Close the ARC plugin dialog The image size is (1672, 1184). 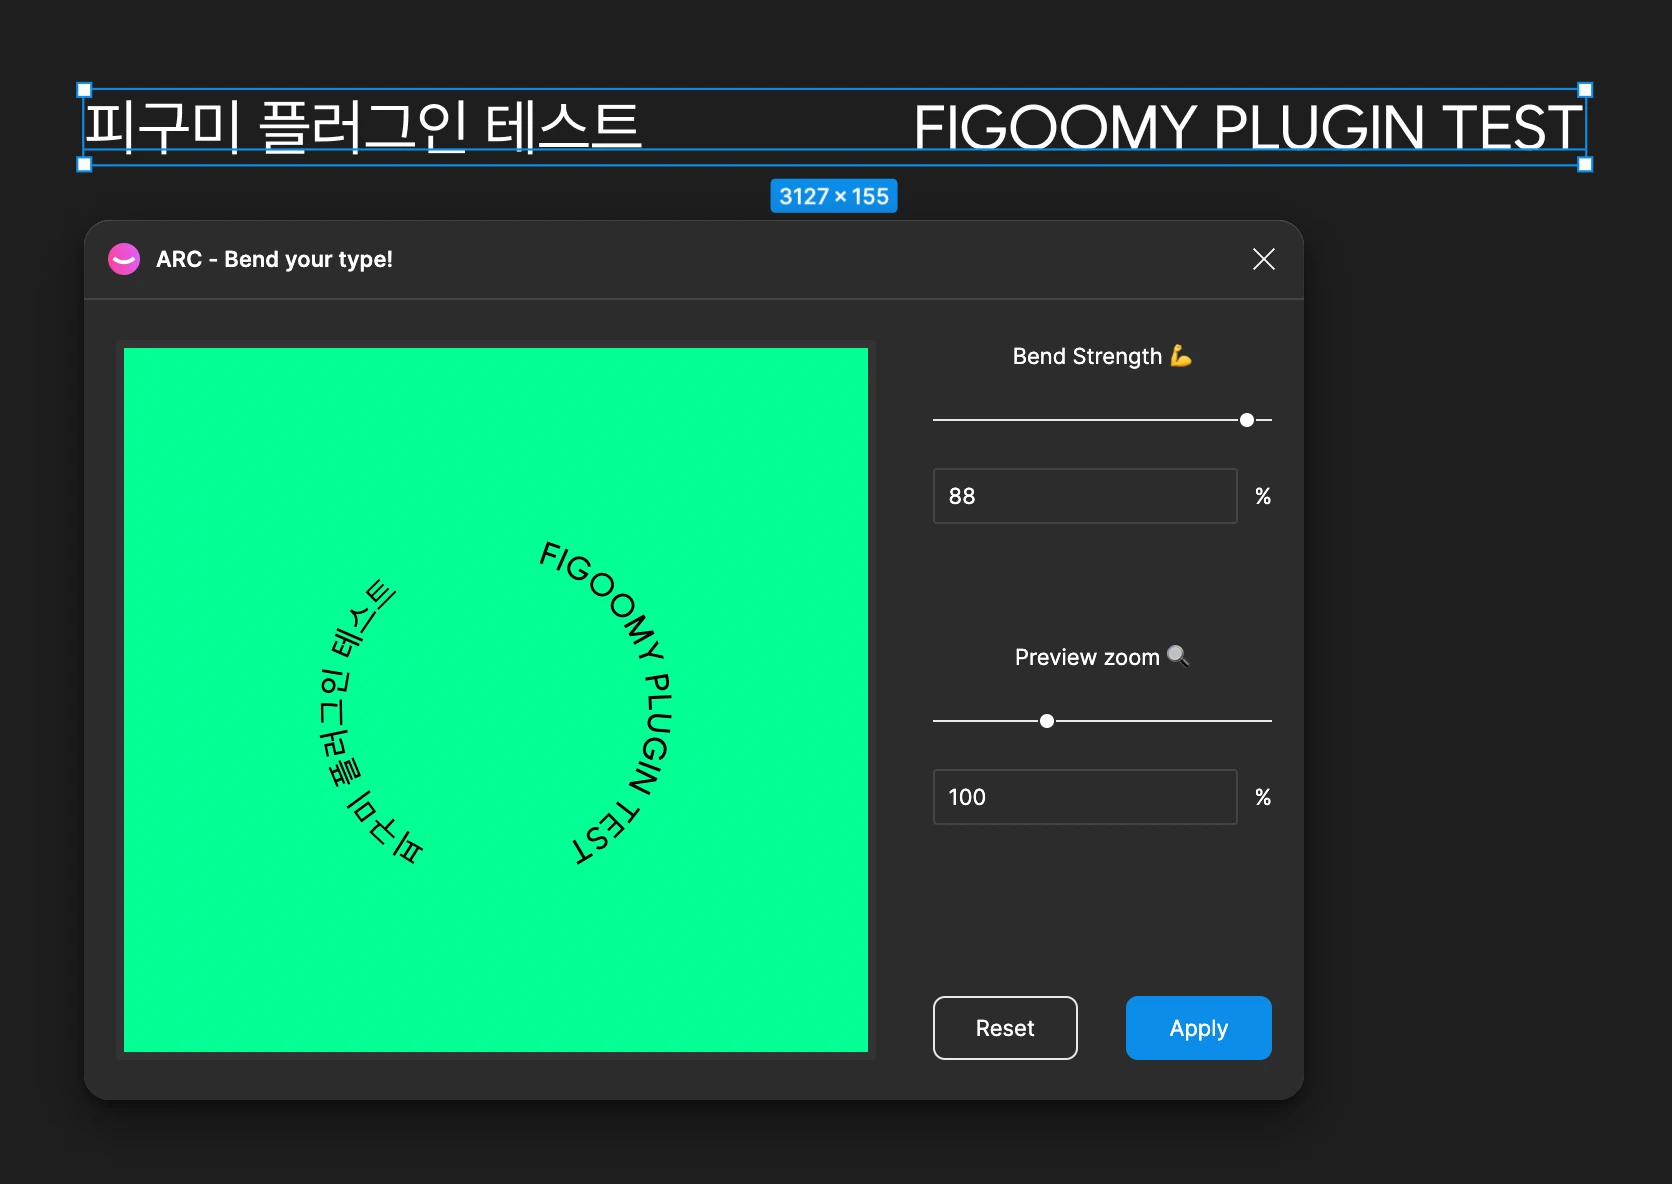(1263, 259)
